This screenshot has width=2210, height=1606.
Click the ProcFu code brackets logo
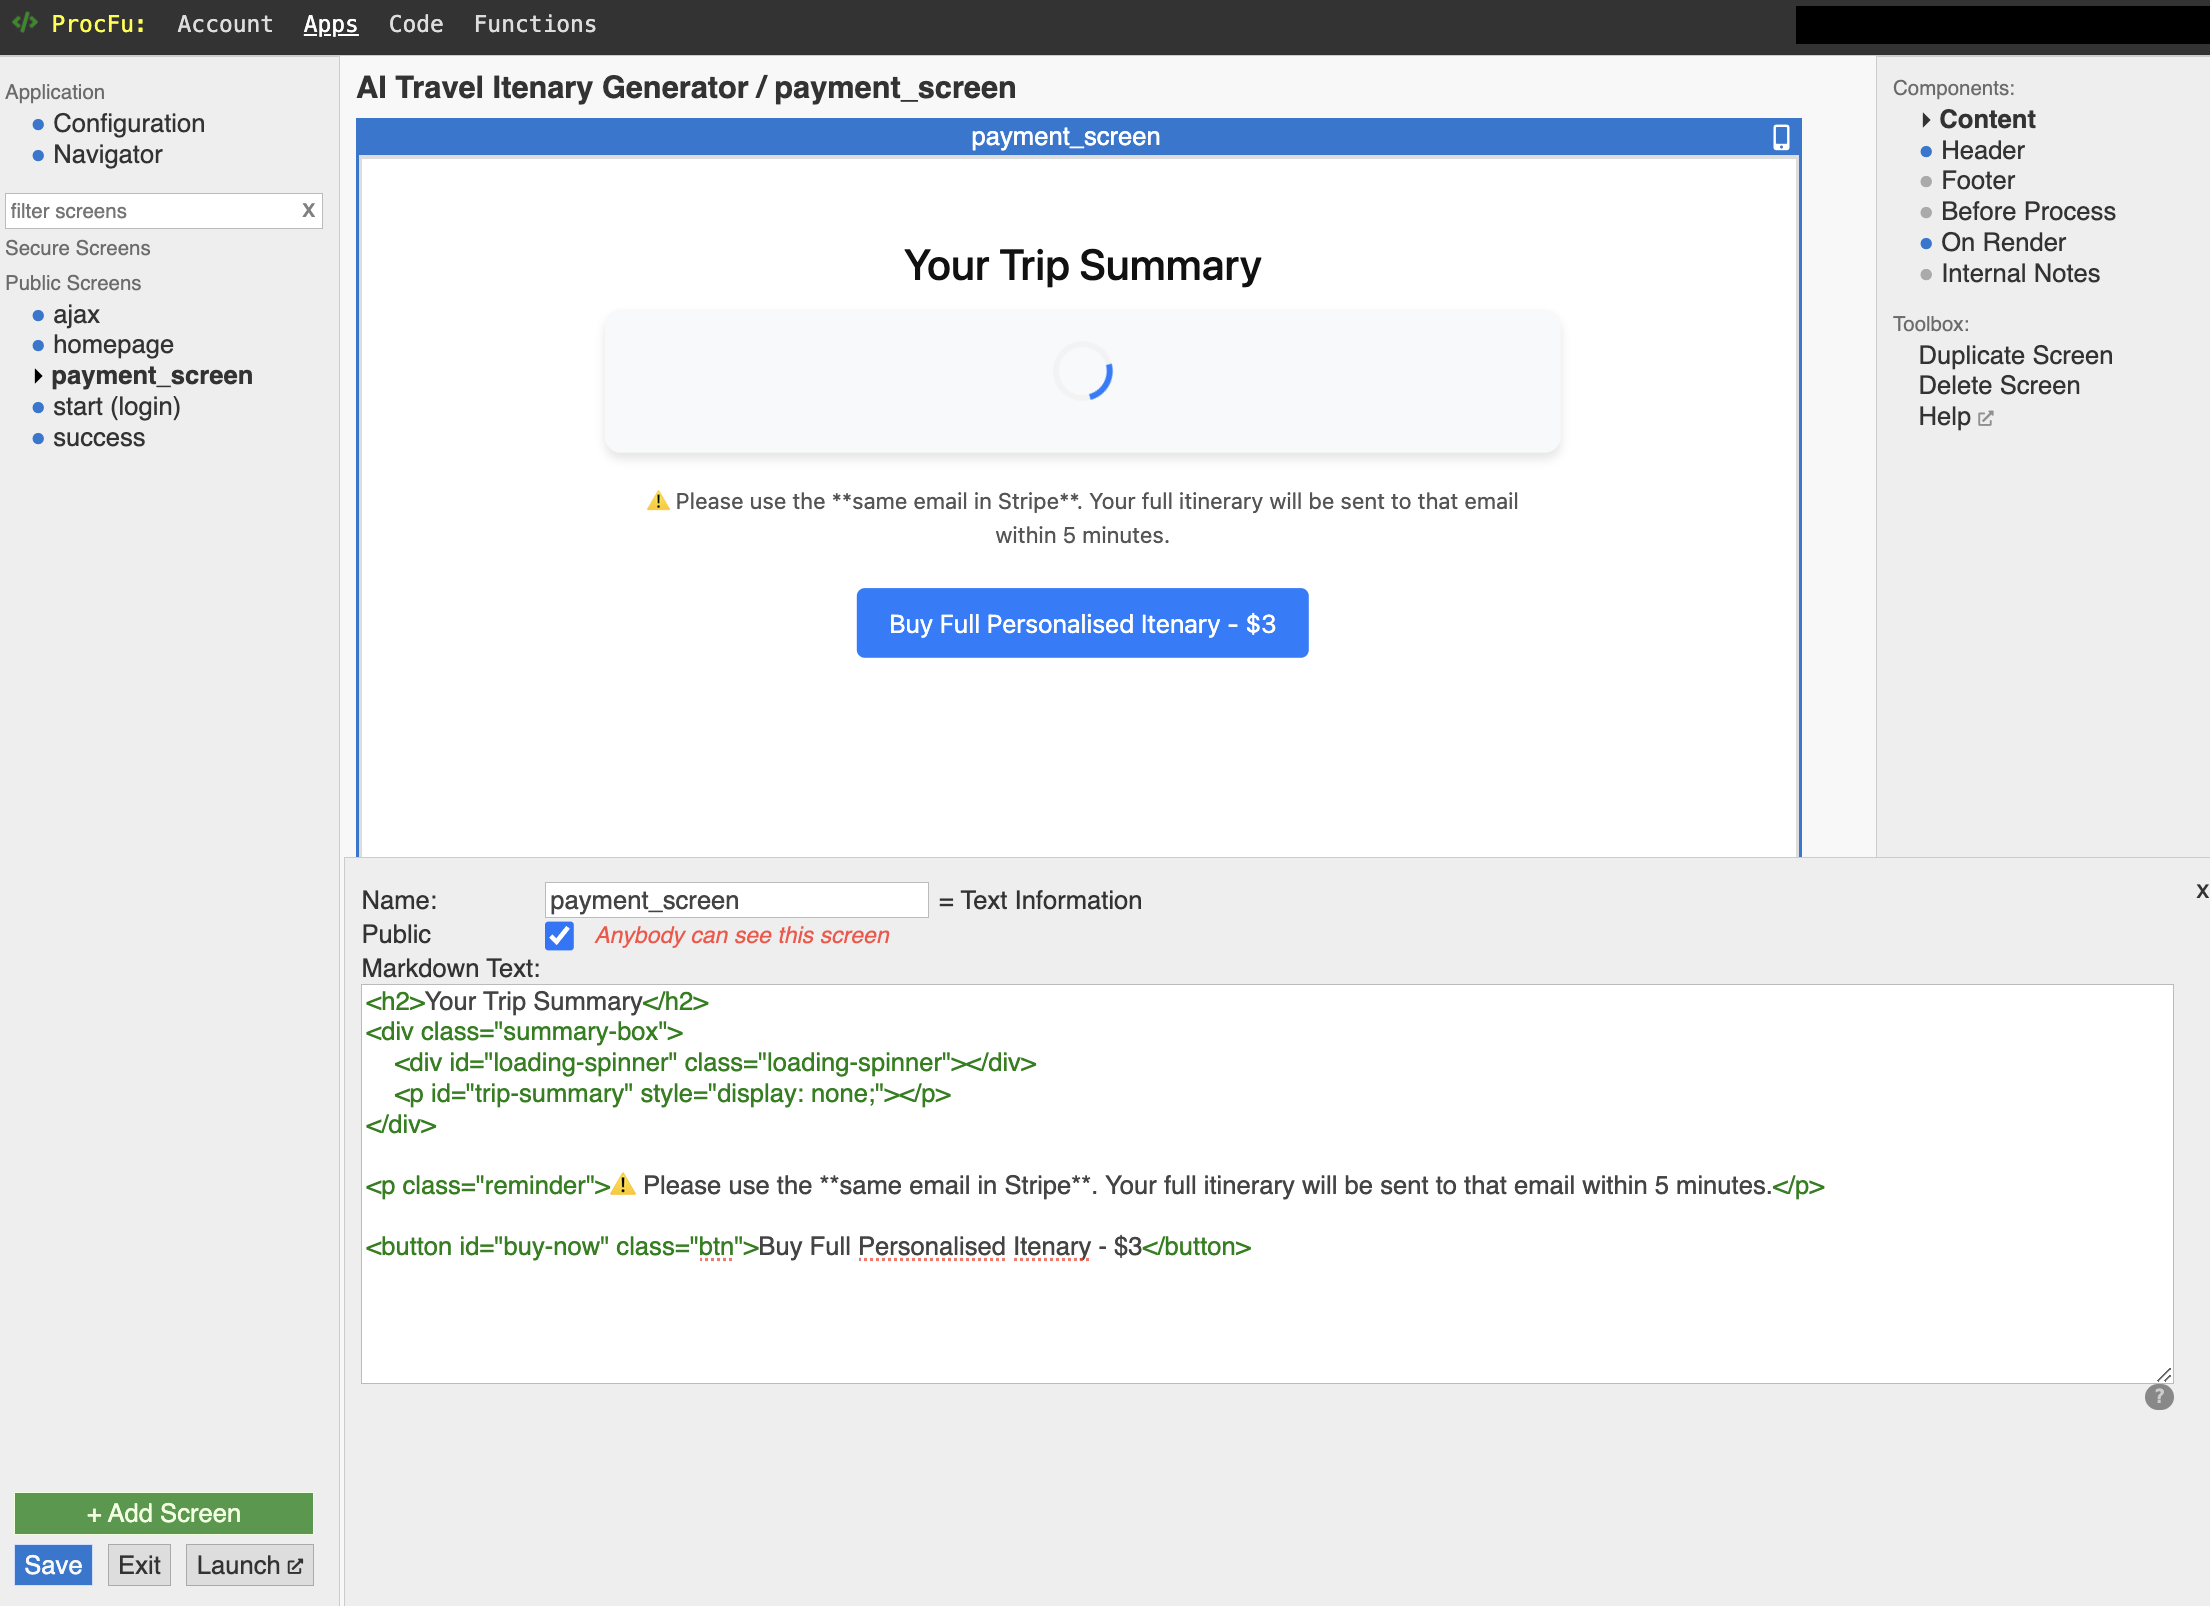coord(26,24)
